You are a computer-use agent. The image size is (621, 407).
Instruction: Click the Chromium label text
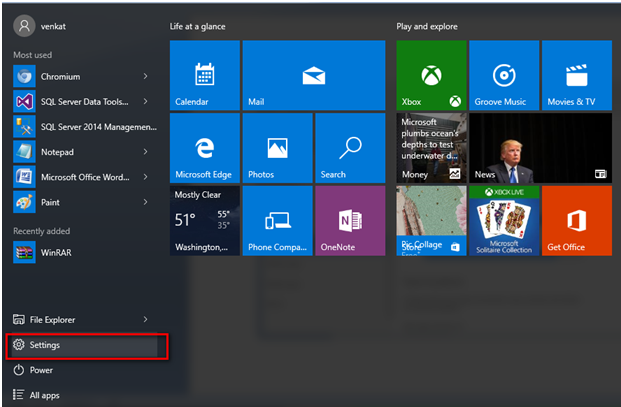pyautogui.click(x=60, y=76)
